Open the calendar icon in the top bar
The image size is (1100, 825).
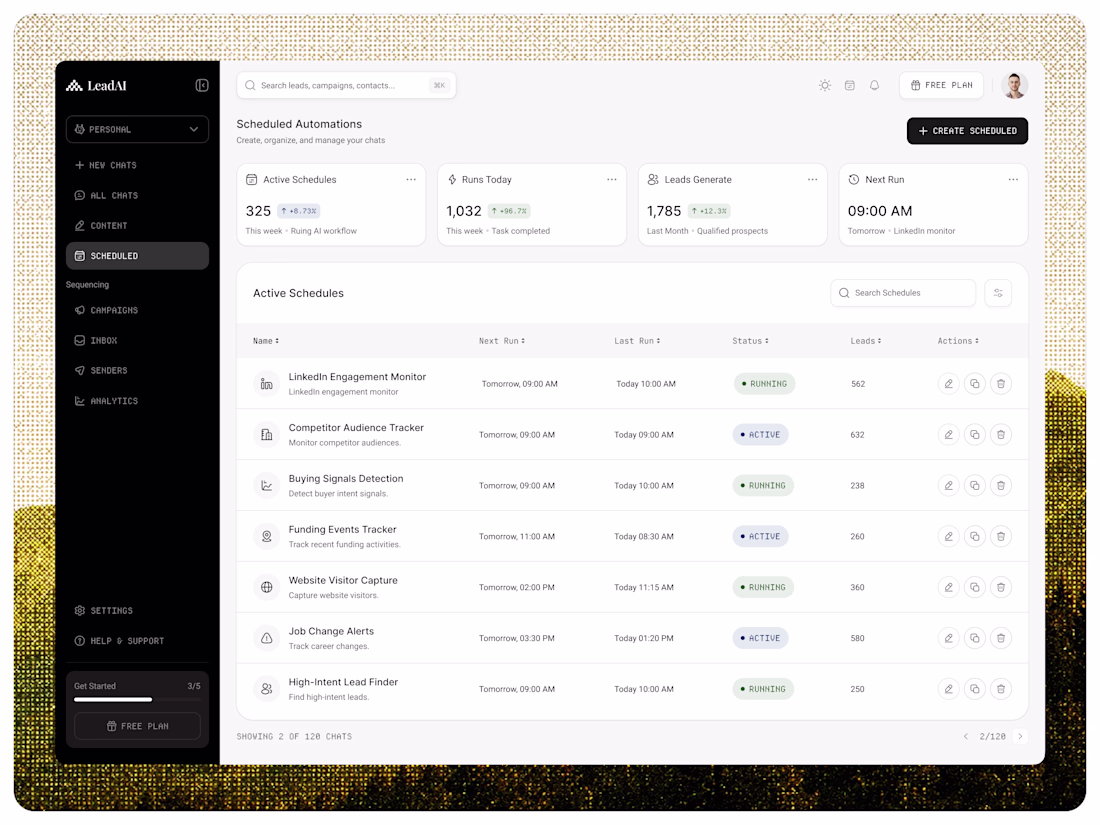(850, 86)
